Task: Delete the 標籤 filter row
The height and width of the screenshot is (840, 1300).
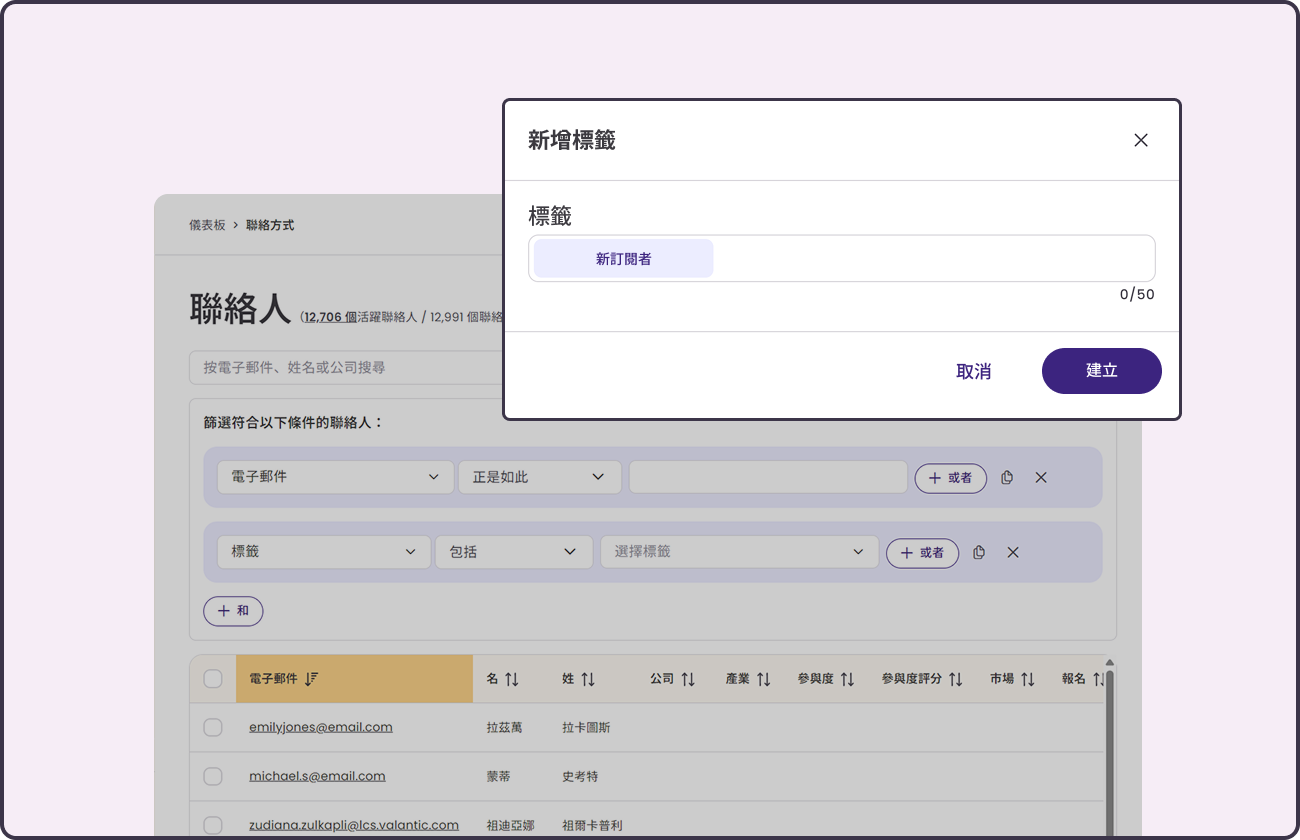Action: (x=1013, y=552)
